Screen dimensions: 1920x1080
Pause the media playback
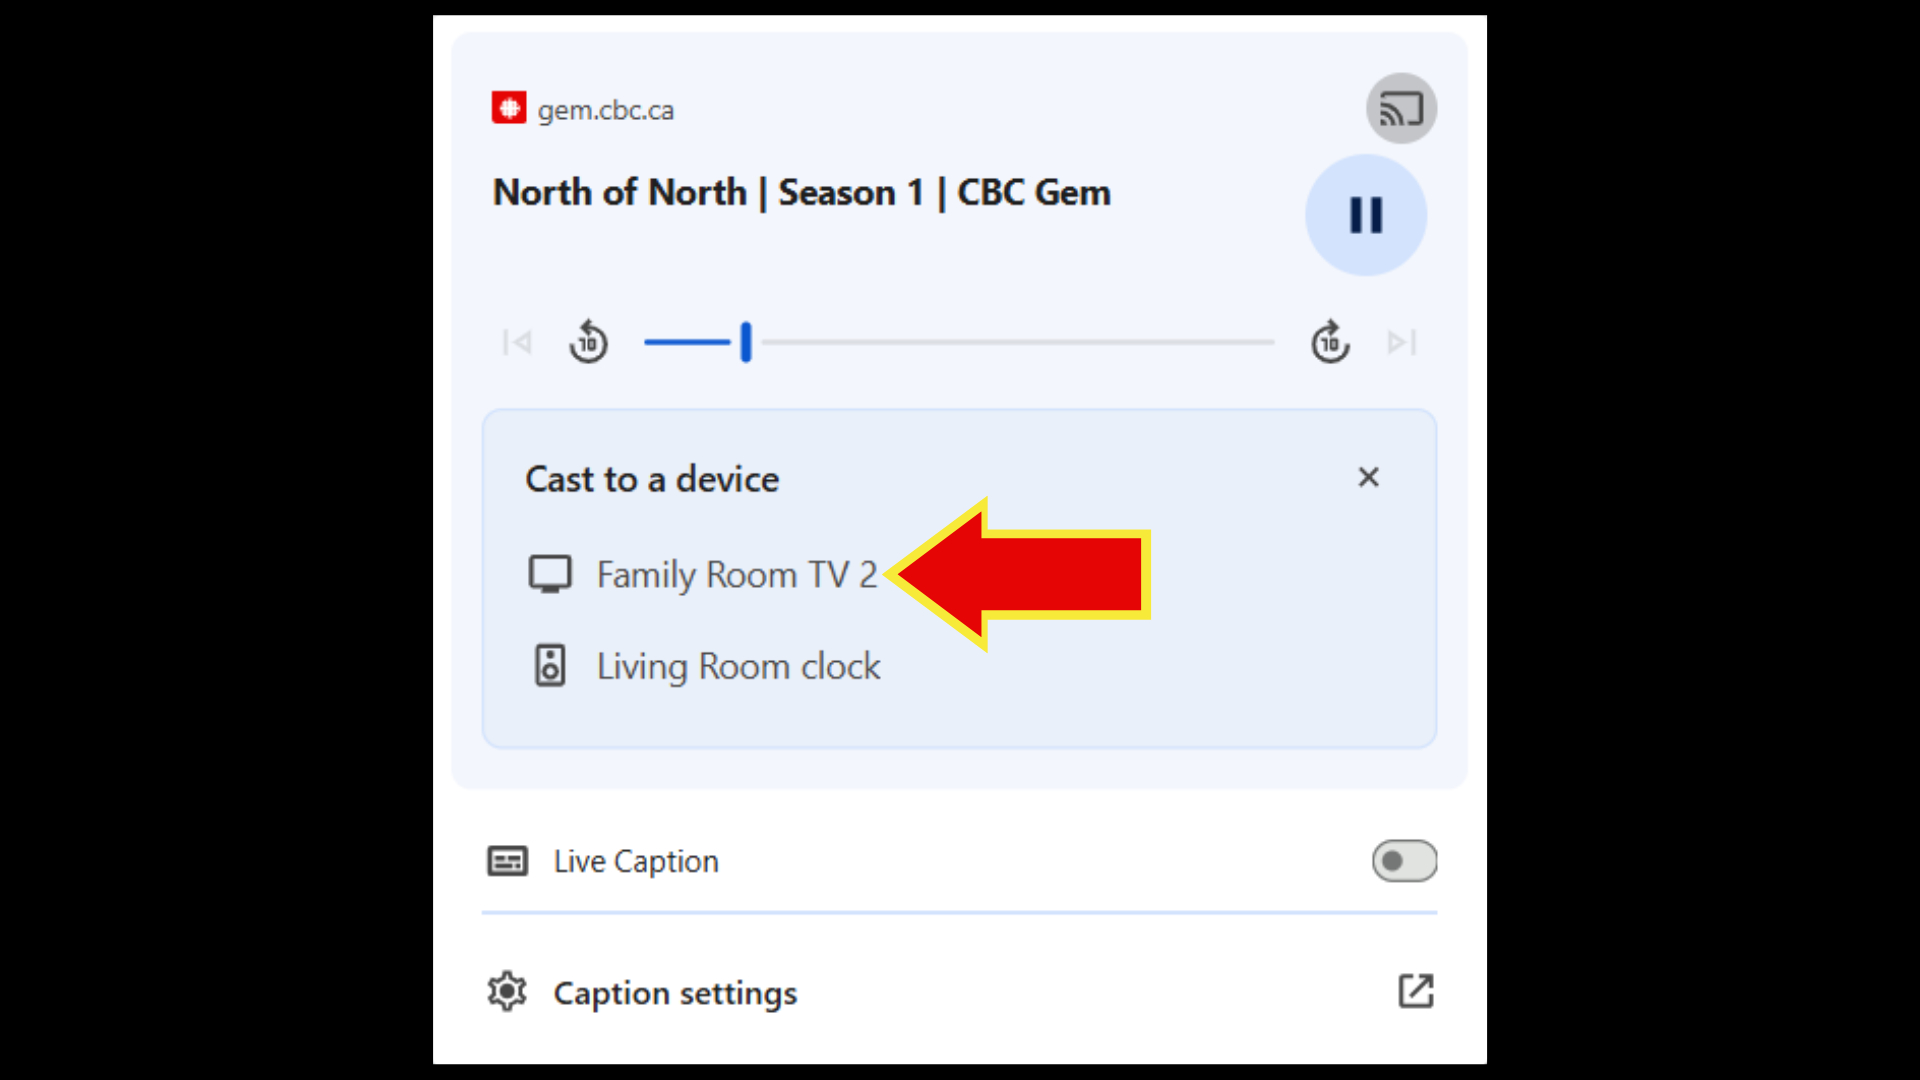tap(1365, 215)
